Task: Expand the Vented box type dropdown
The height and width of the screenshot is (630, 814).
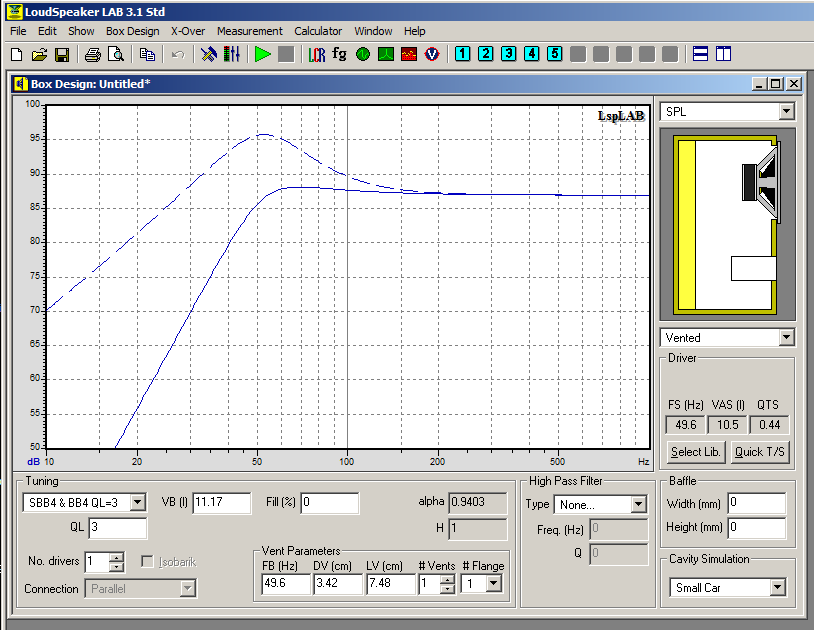Action: tap(786, 338)
